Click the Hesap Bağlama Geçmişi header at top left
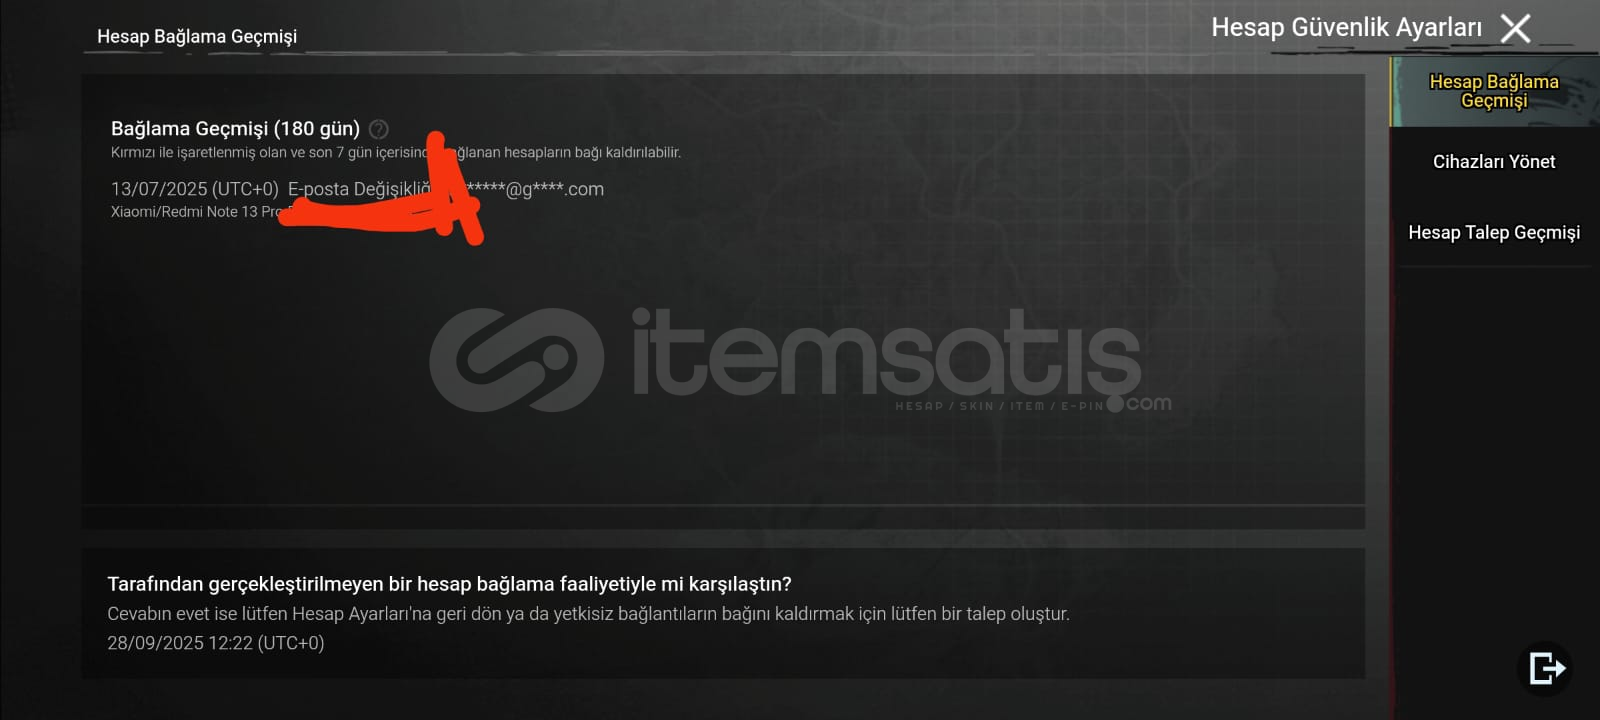The width and height of the screenshot is (1600, 720). tap(197, 37)
